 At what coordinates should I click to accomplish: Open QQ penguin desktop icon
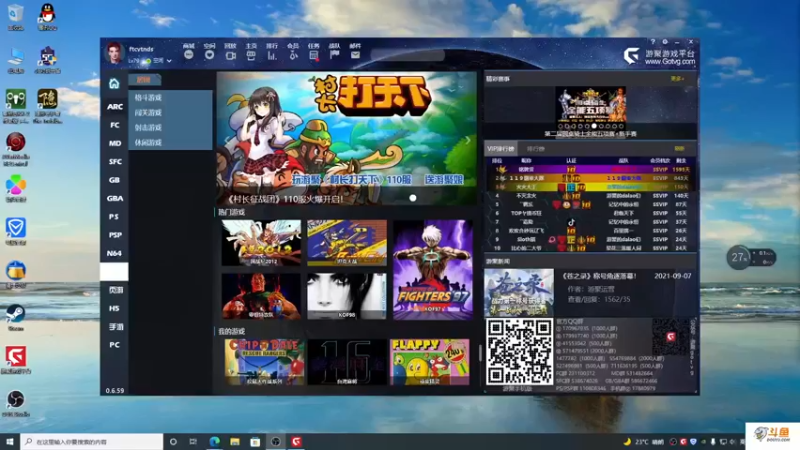click(x=47, y=16)
